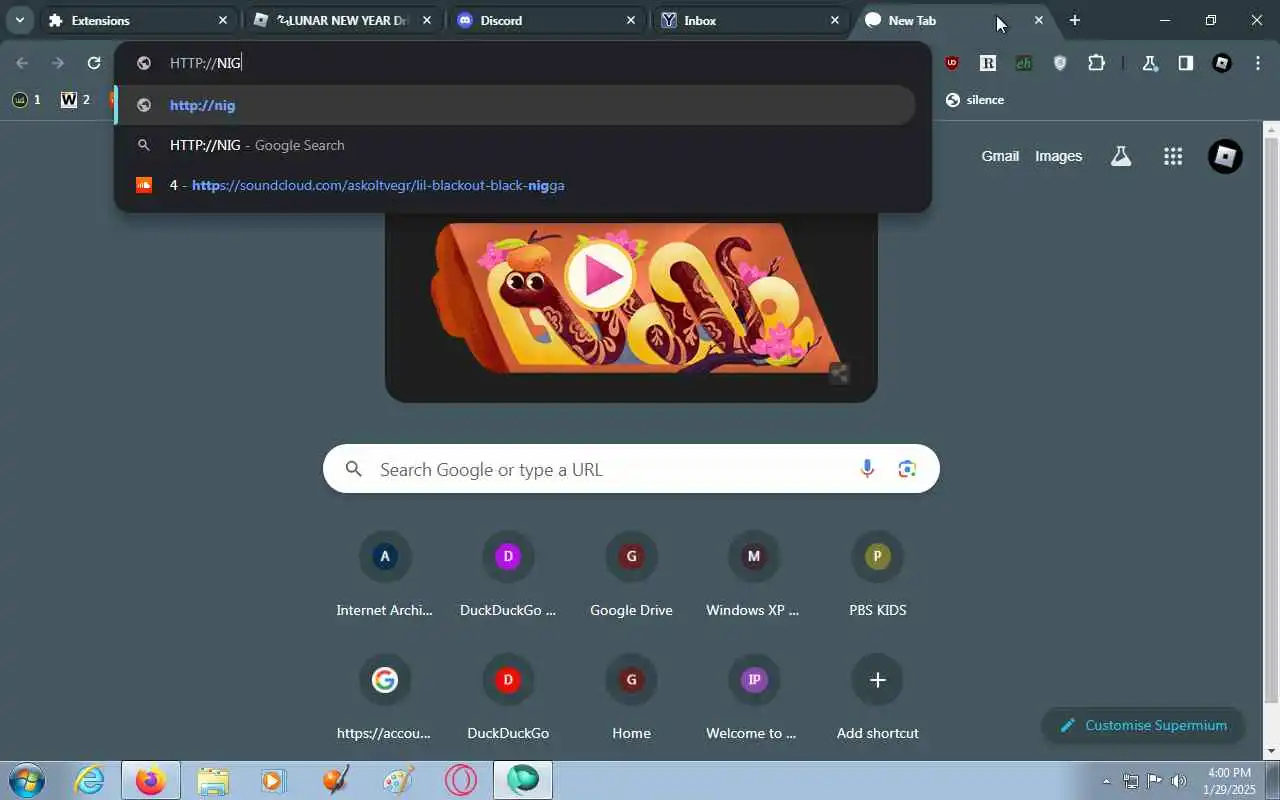Open the PBS KIDS shortcut
Image resolution: width=1280 pixels, height=800 pixels.
[x=877, y=575]
